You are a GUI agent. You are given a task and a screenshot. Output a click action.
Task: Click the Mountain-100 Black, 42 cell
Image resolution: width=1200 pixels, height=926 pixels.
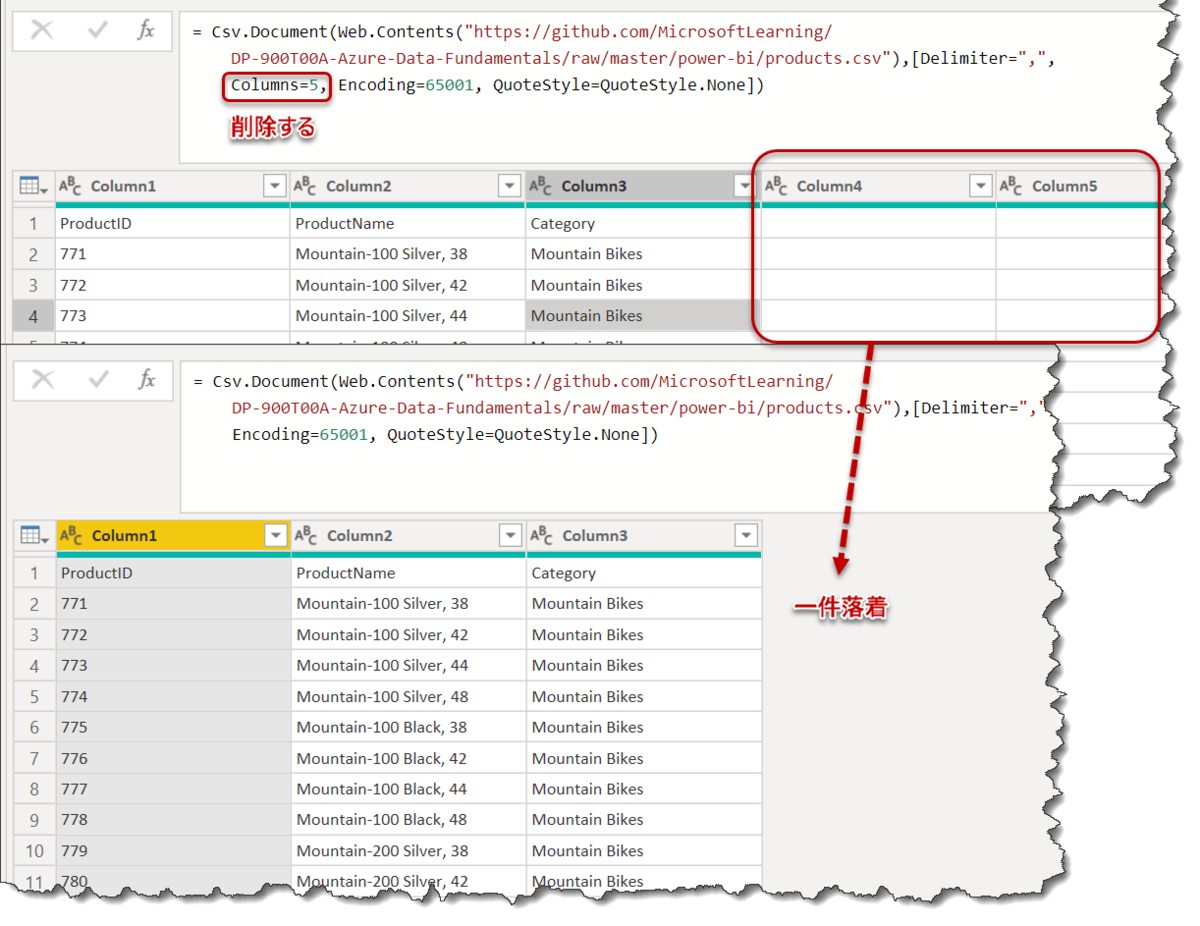tap(409, 758)
